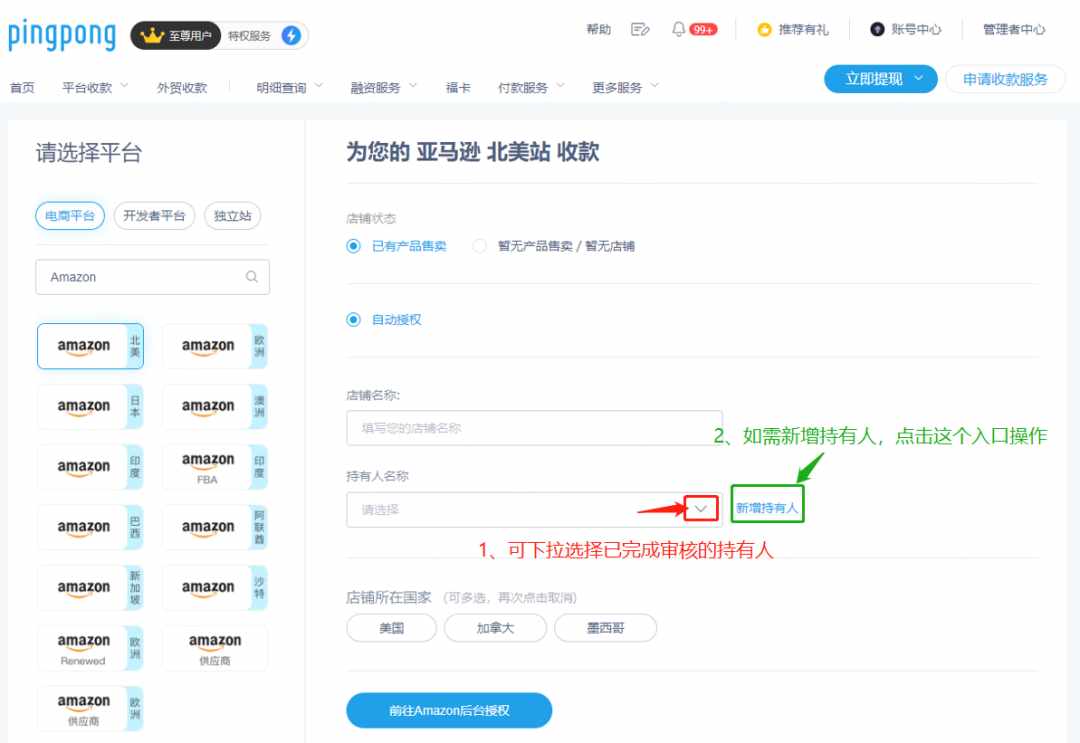Image resolution: width=1080 pixels, height=743 pixels.
Task: Select the 自动授权 radio option
Action: click(353, 320)
